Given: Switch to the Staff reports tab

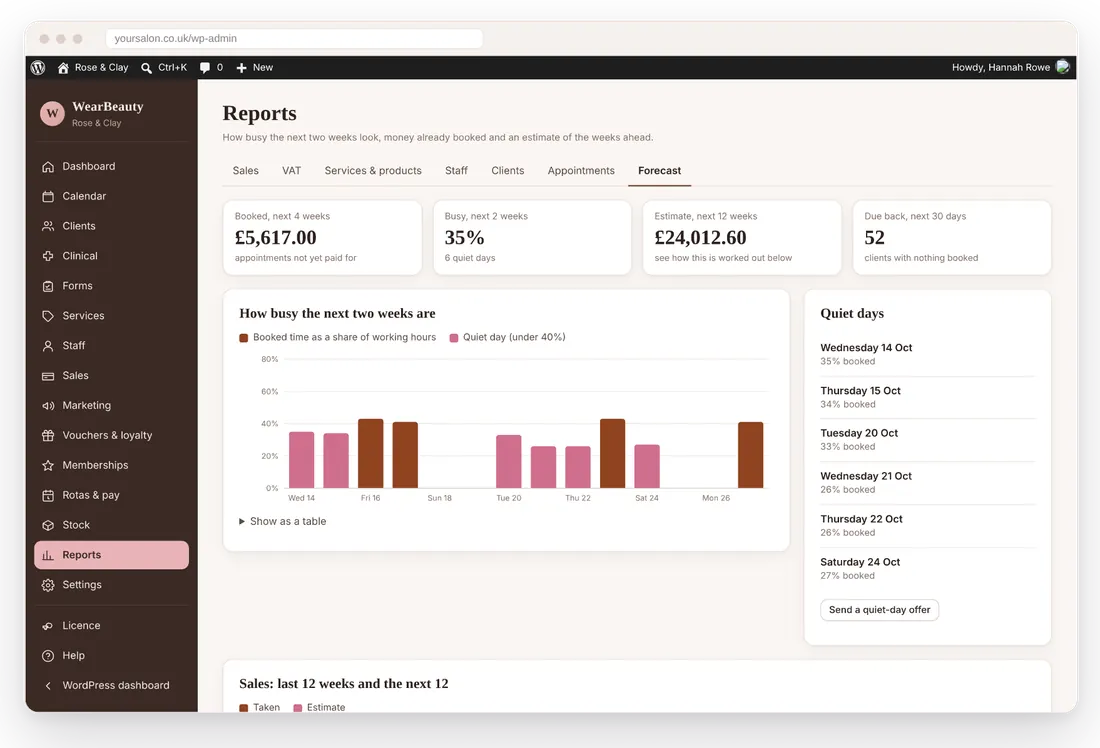Looking at the screenshot, I should (x=456, y=171).
